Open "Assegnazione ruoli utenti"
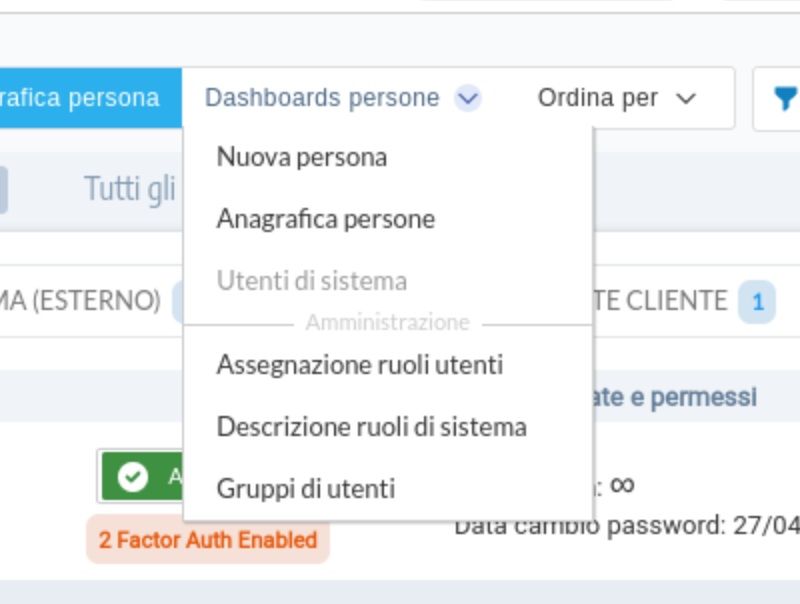The image size is (800, 604). pos(360,364)
